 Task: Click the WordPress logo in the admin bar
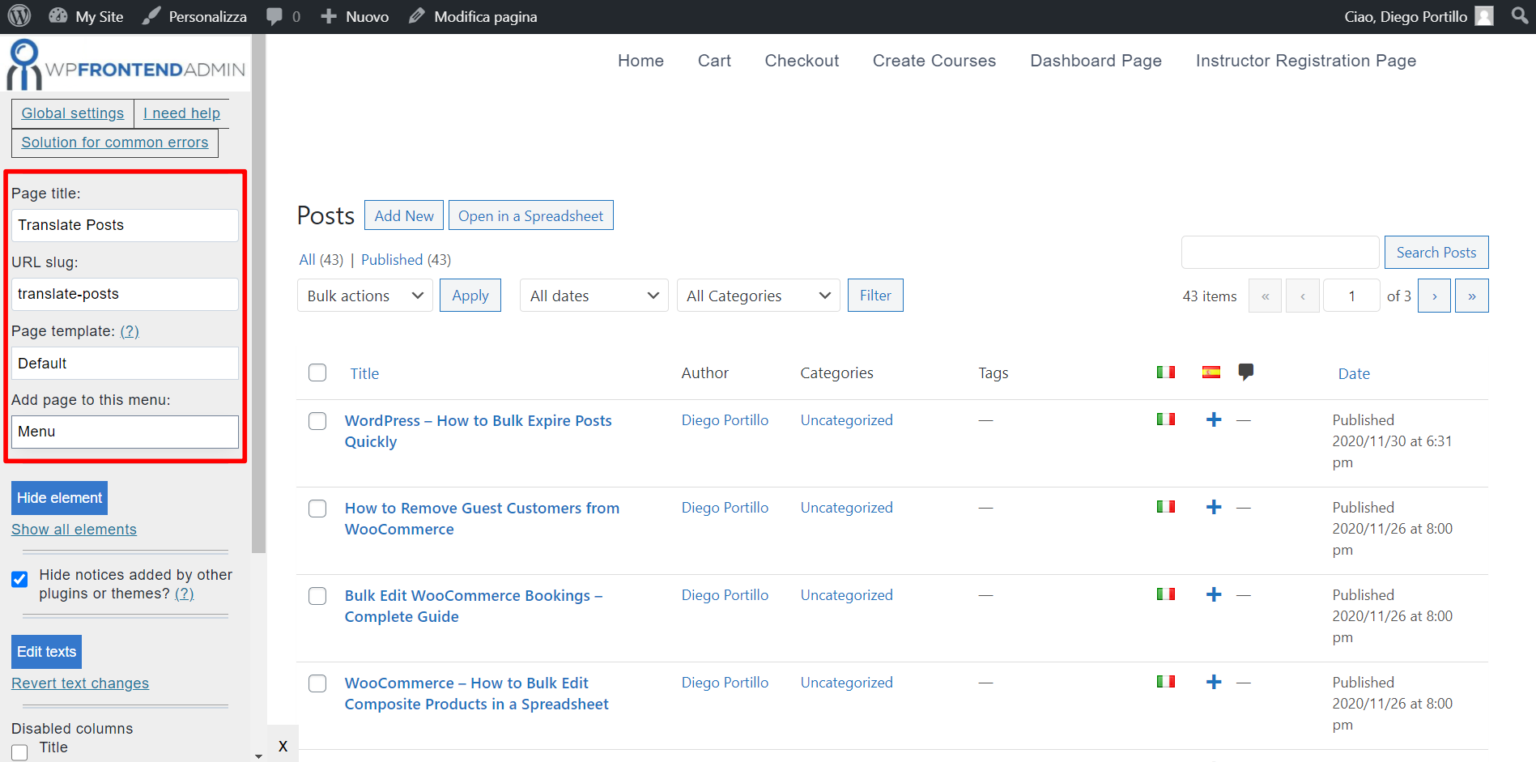click(18, 16)
